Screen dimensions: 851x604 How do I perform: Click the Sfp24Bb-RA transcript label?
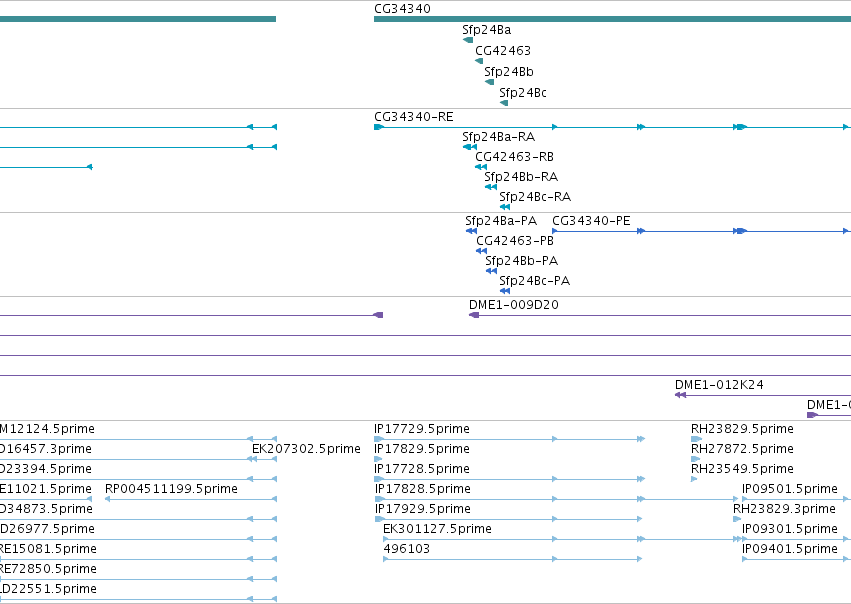pyautogui.click(x=521, y=177)
